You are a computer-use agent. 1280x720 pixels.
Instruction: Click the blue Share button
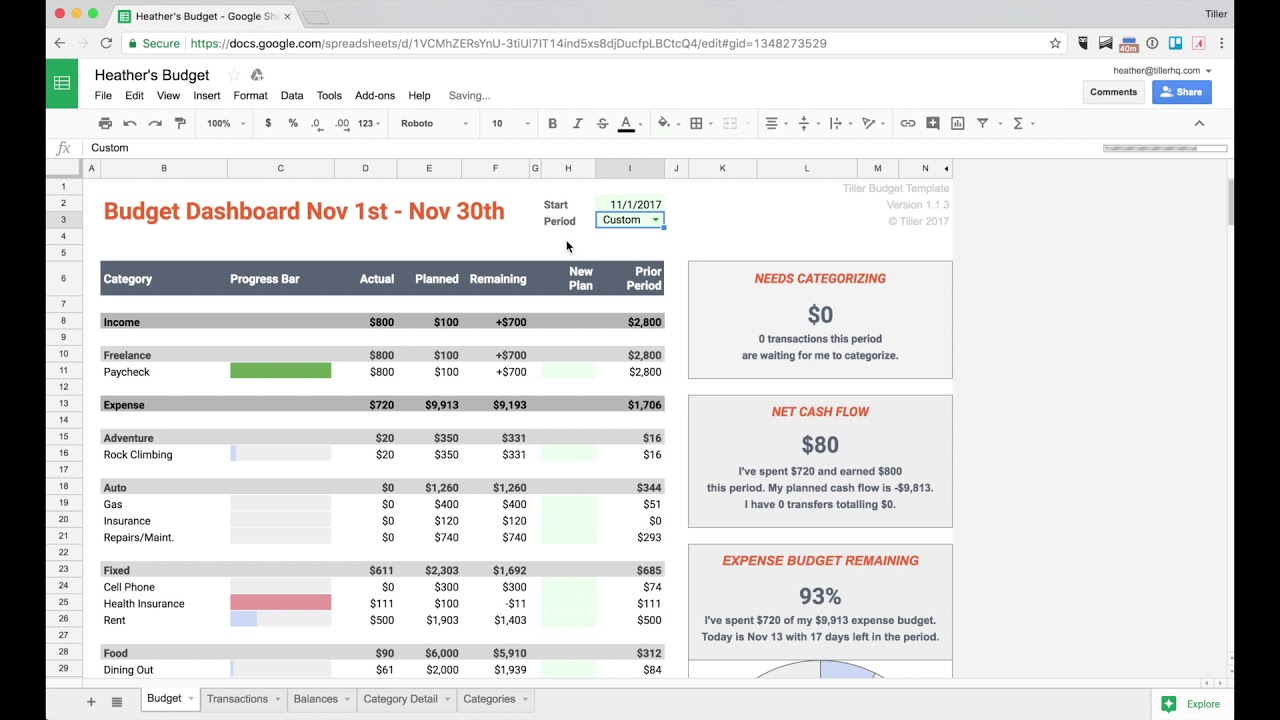coord(1181,91)
